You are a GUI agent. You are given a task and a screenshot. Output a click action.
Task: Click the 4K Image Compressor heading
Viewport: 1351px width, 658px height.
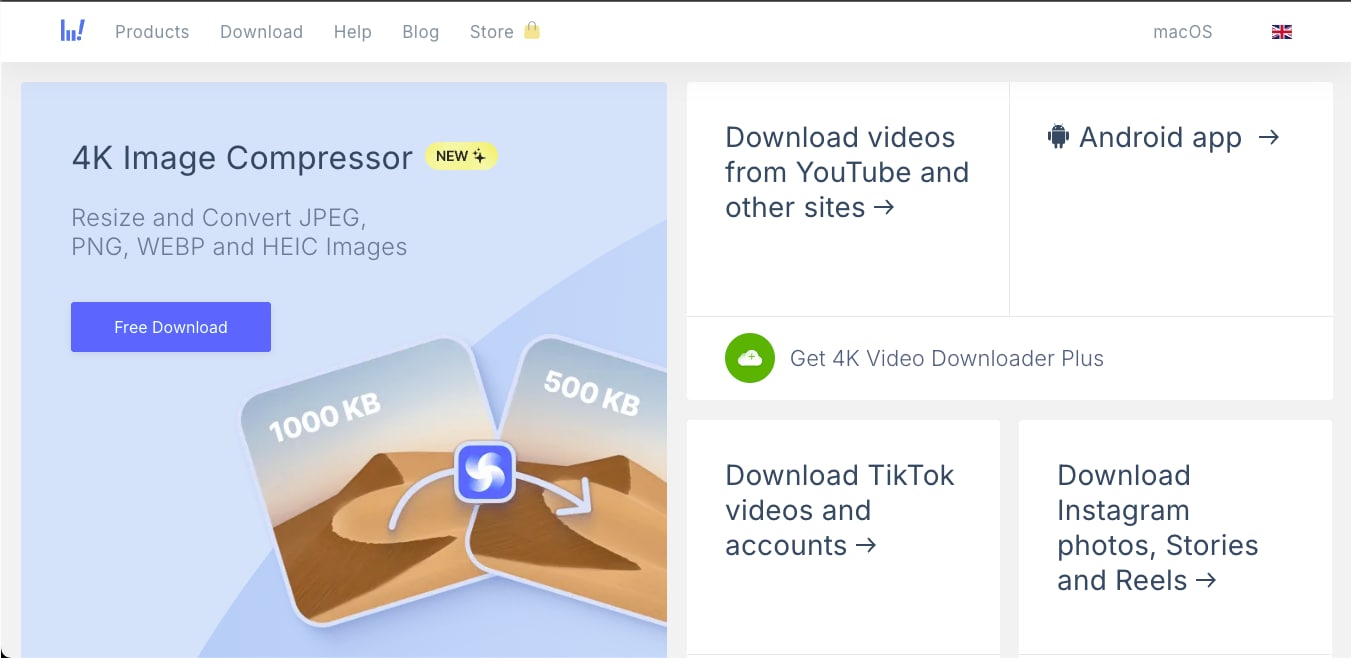(242, 157)
